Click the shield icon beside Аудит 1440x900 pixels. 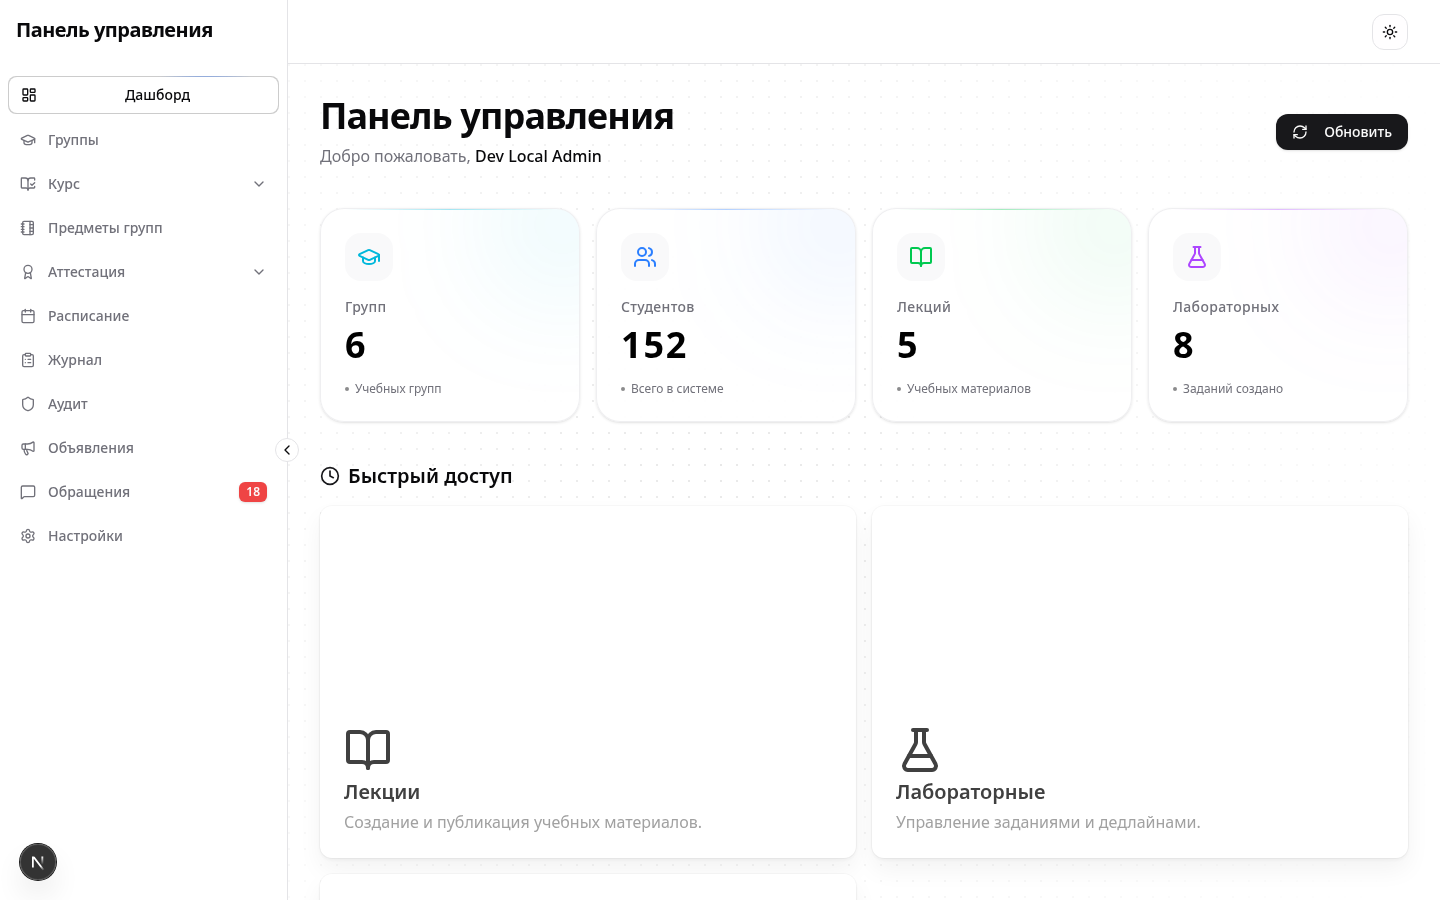28,404
